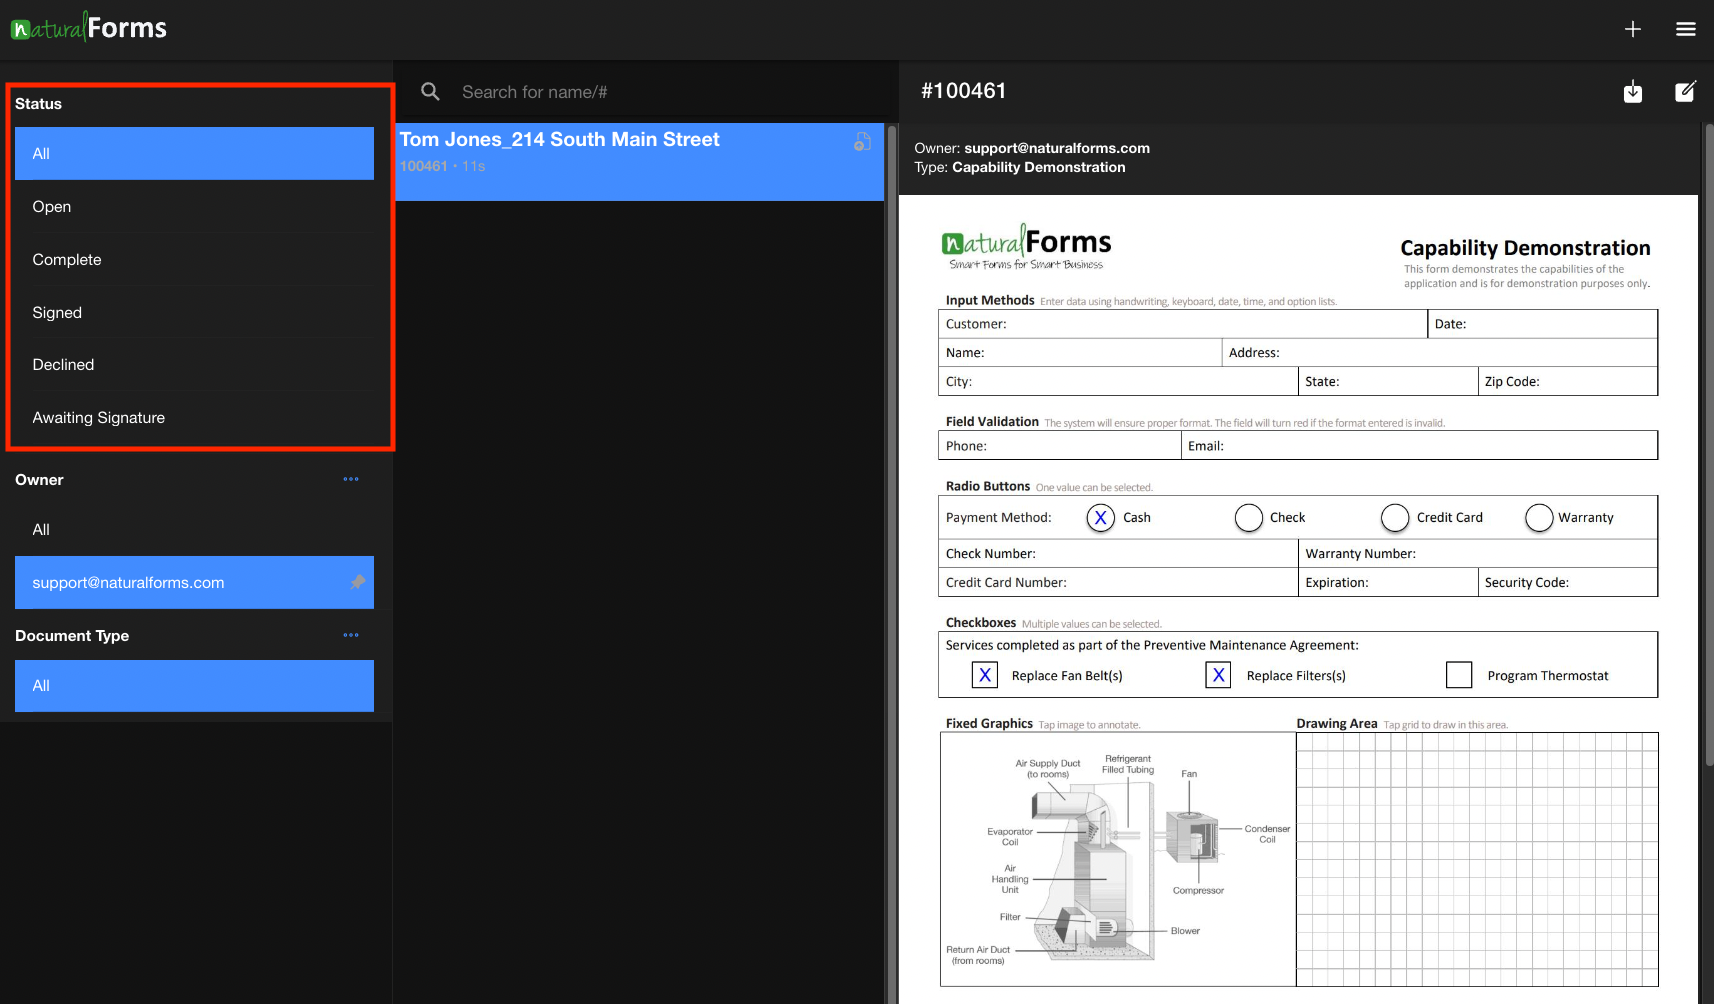Click the Zip Code field in the form

tap(1567, 381)
